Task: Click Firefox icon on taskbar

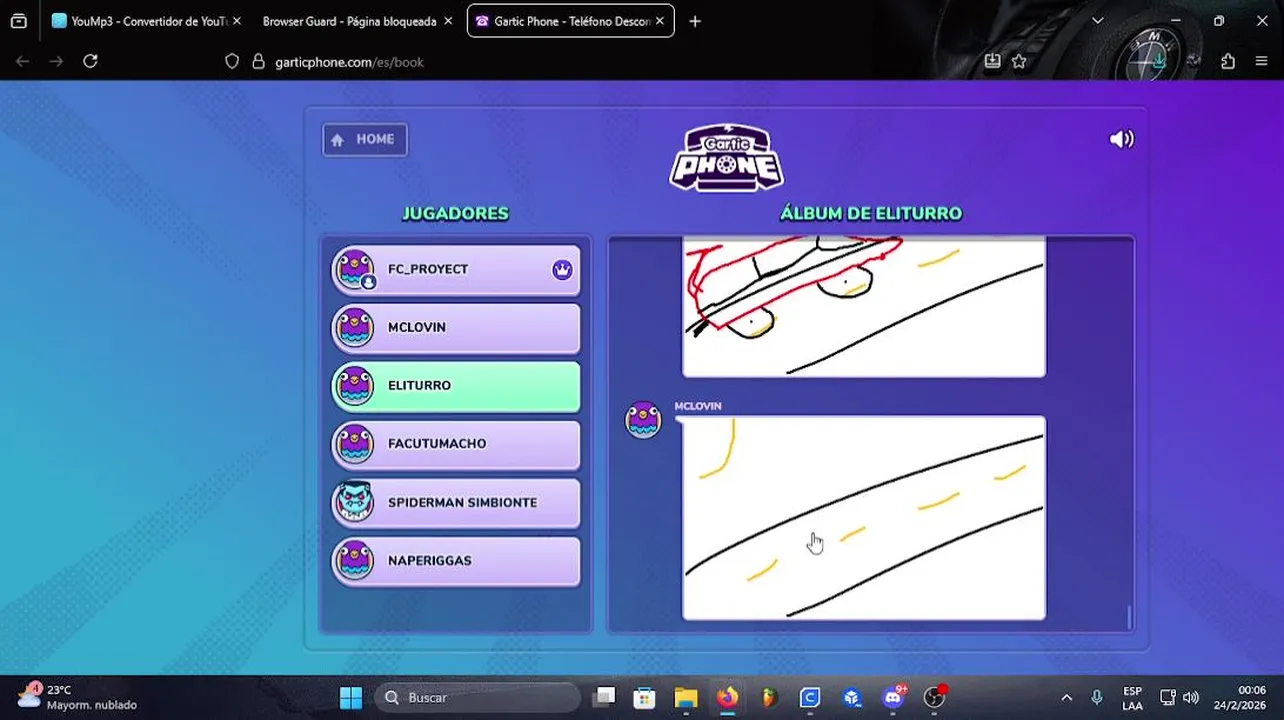Action: tap(727, 697)
